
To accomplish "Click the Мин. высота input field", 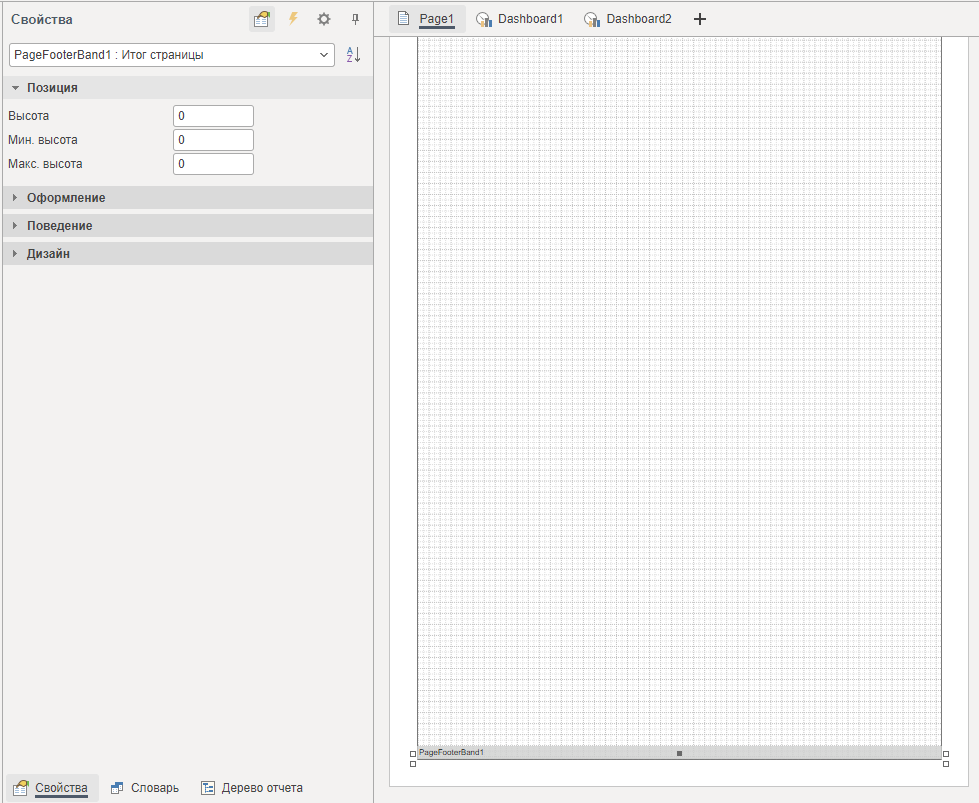I will [x=213, y=140].
